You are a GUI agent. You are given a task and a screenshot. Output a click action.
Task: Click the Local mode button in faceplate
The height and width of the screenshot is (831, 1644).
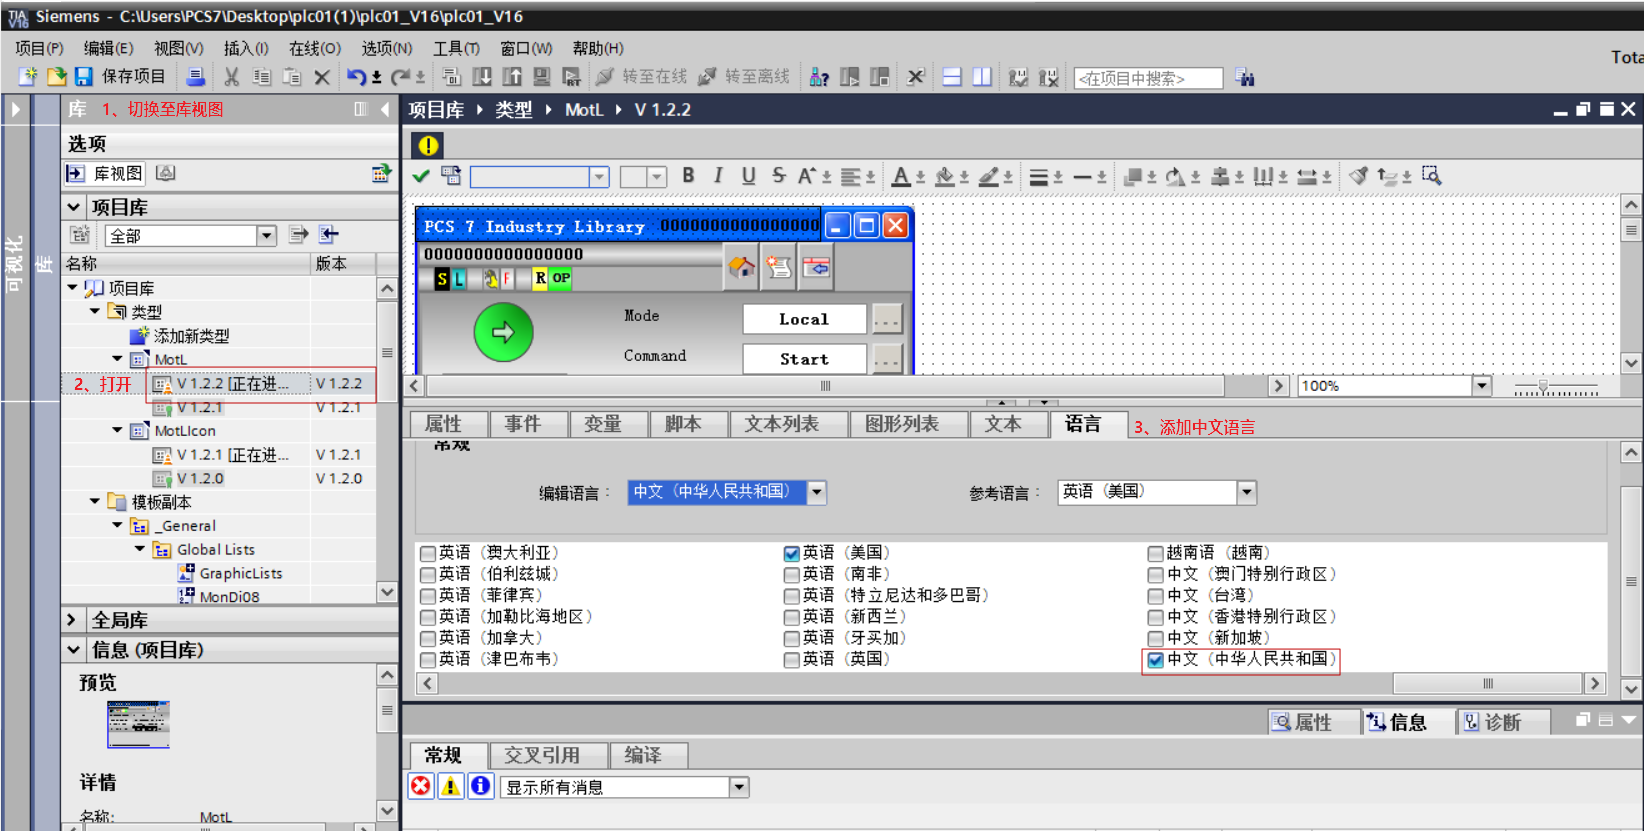tap(804, 319)
